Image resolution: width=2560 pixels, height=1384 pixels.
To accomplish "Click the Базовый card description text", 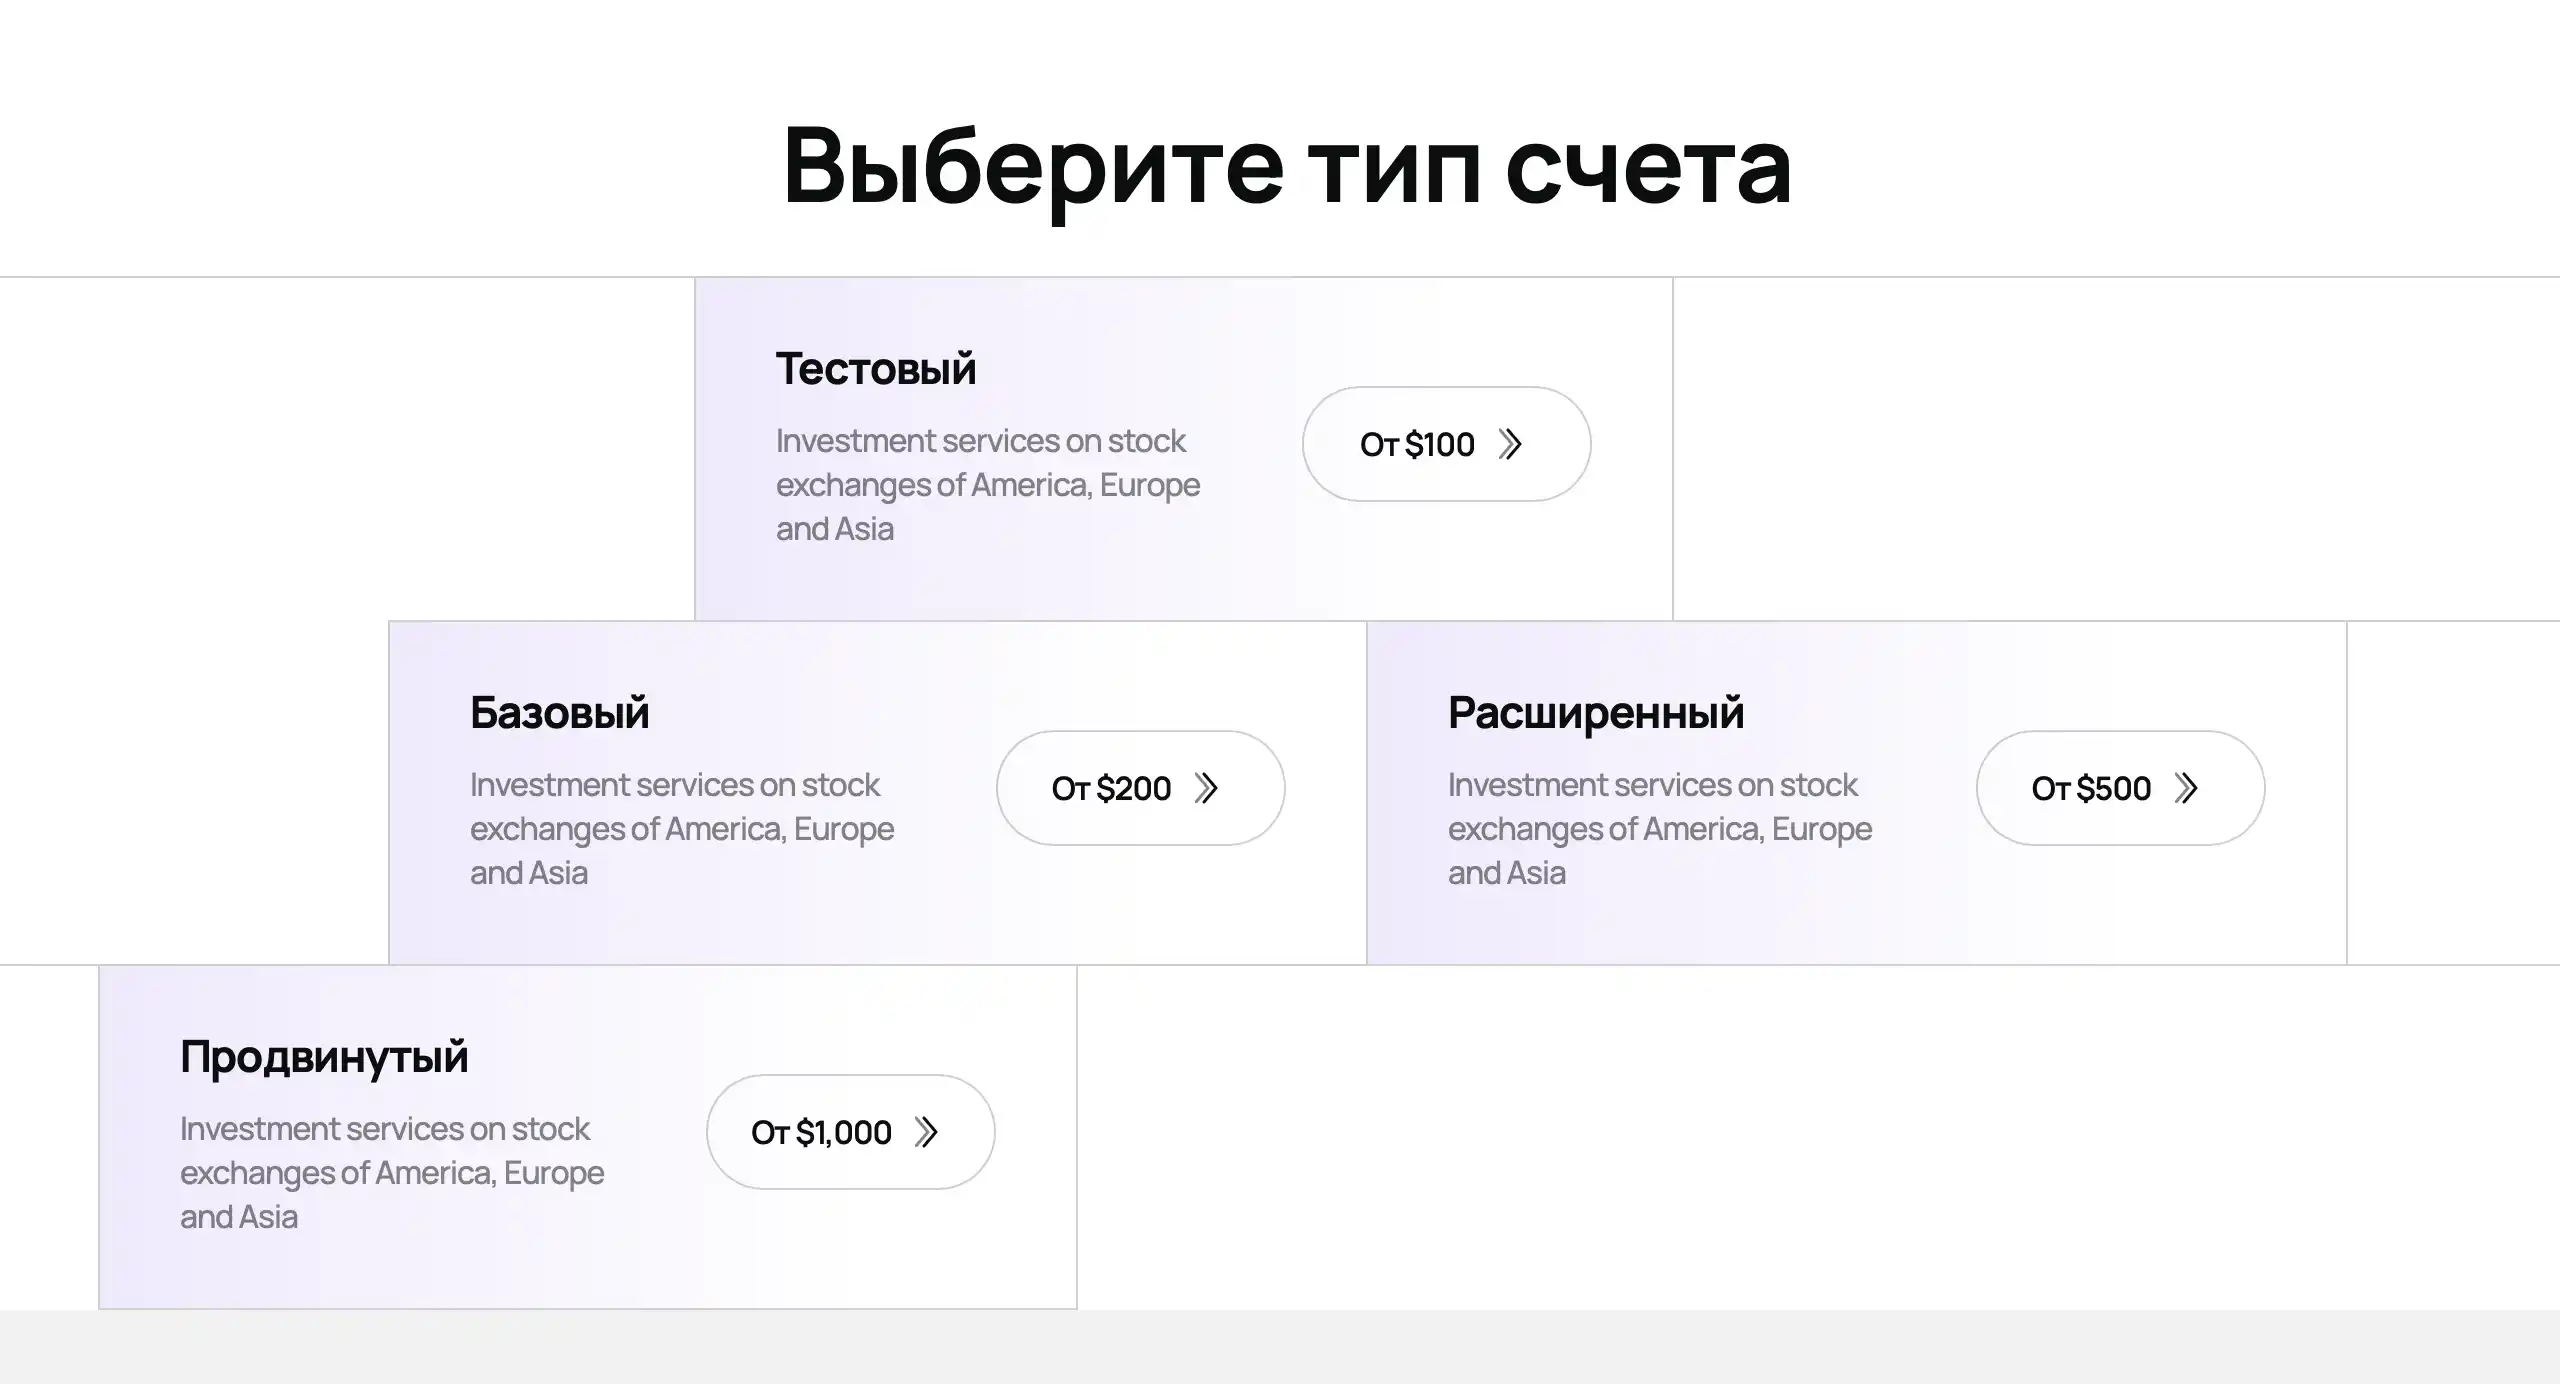I will pyautogui.click(x=682, y=828).
